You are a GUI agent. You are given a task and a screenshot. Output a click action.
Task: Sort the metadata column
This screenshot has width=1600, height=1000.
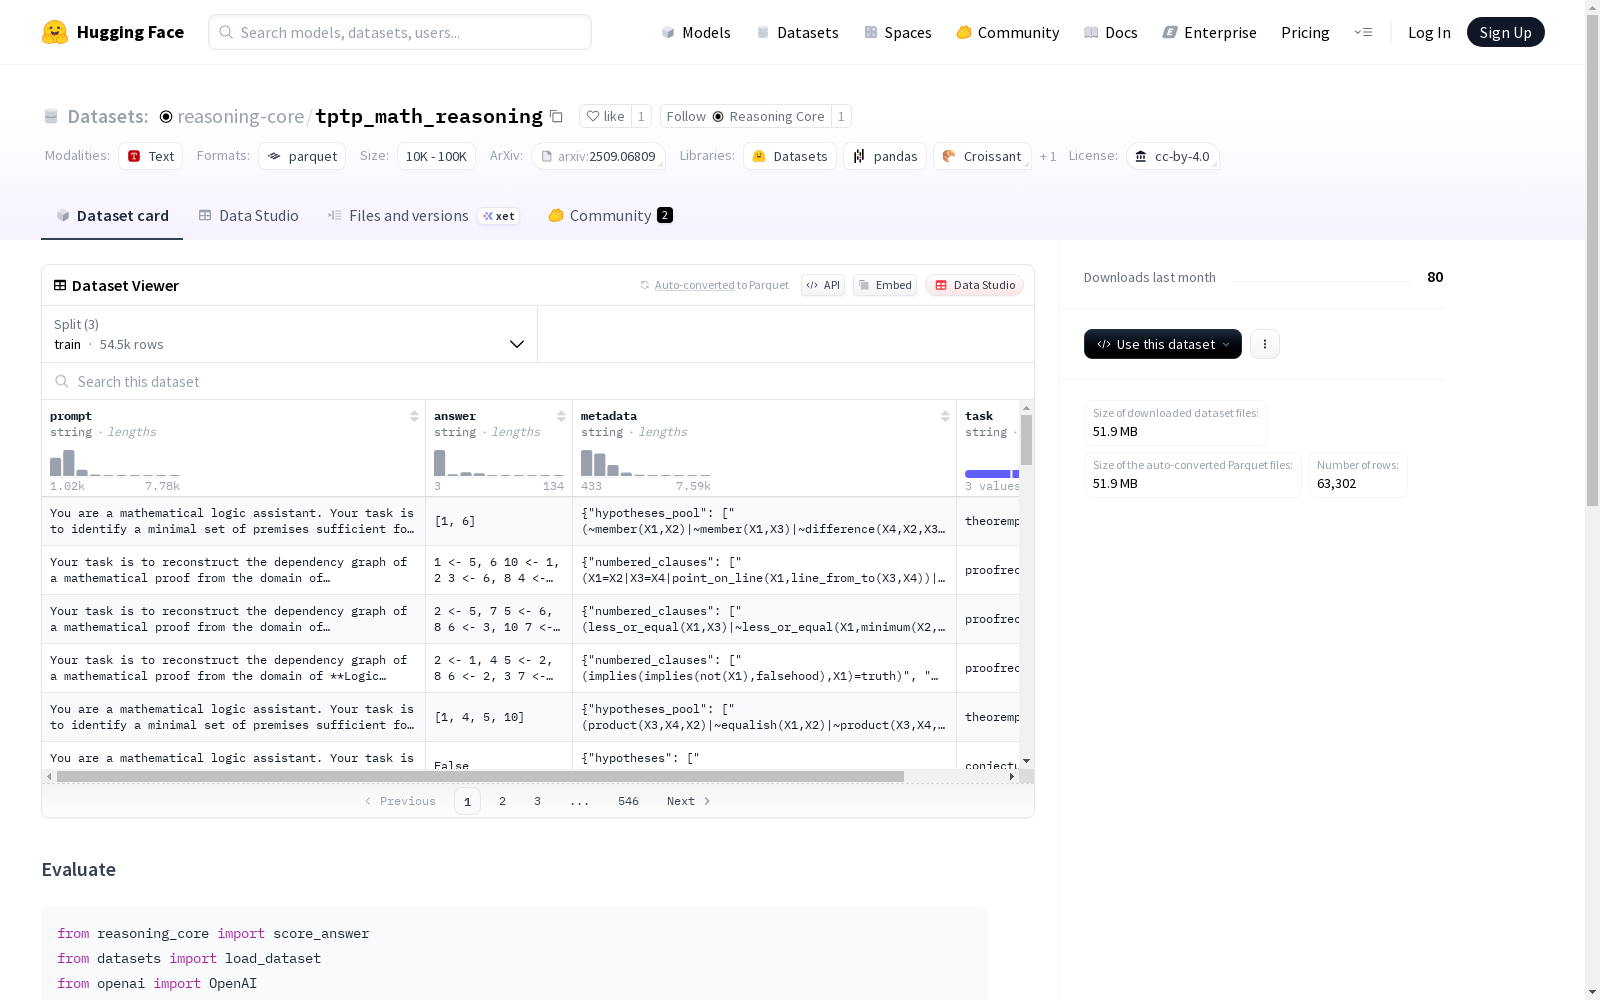click(945, 416)
